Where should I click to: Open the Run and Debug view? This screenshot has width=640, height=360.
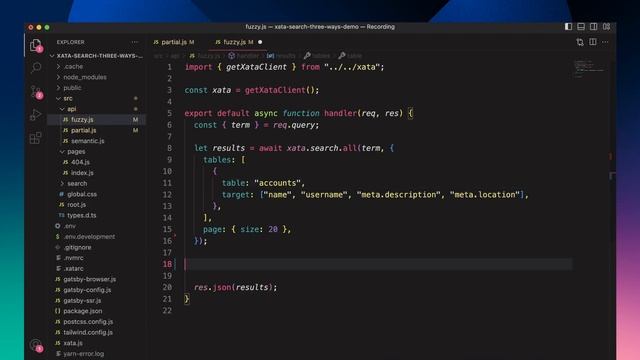point(36,115)
